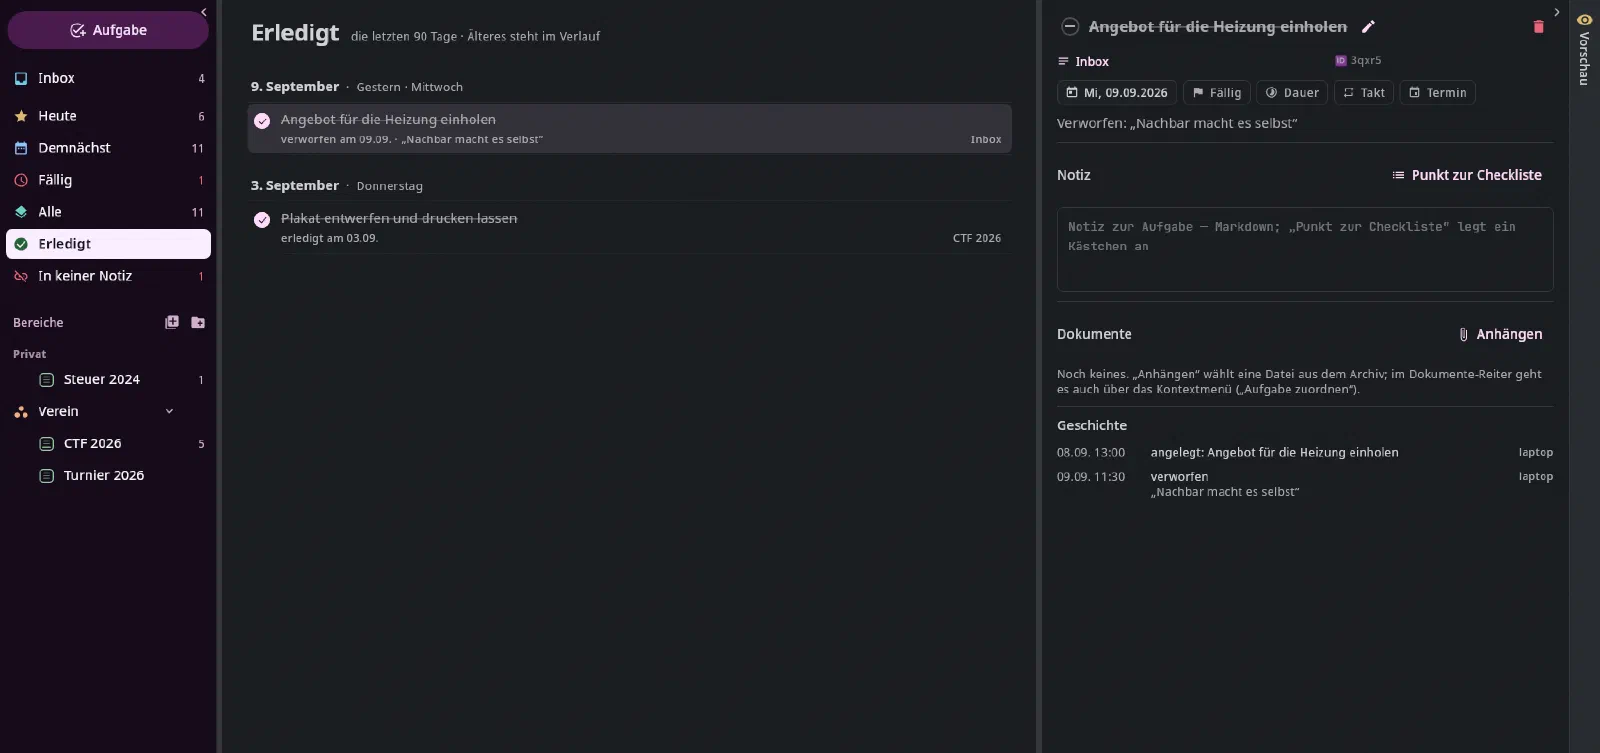
Task: Collapse the Verein area chevron
Action: pos(169,411)
